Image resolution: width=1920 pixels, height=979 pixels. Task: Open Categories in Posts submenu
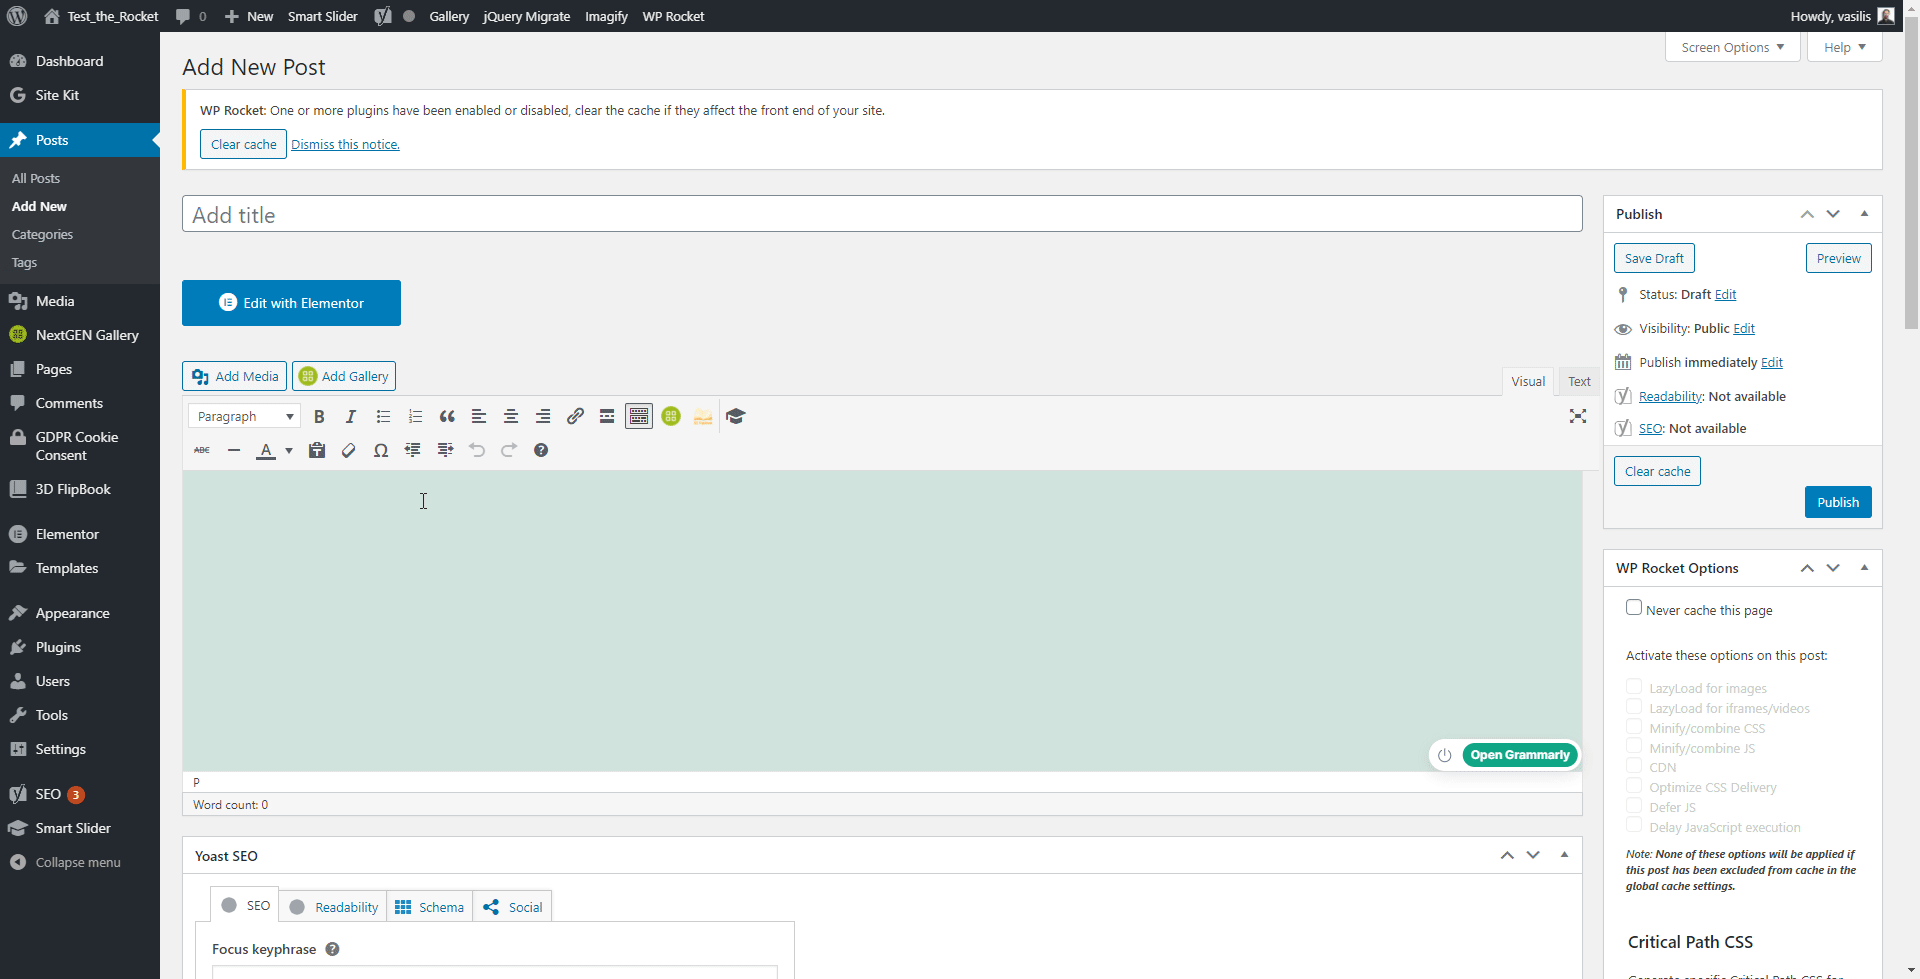pos(42,234)
